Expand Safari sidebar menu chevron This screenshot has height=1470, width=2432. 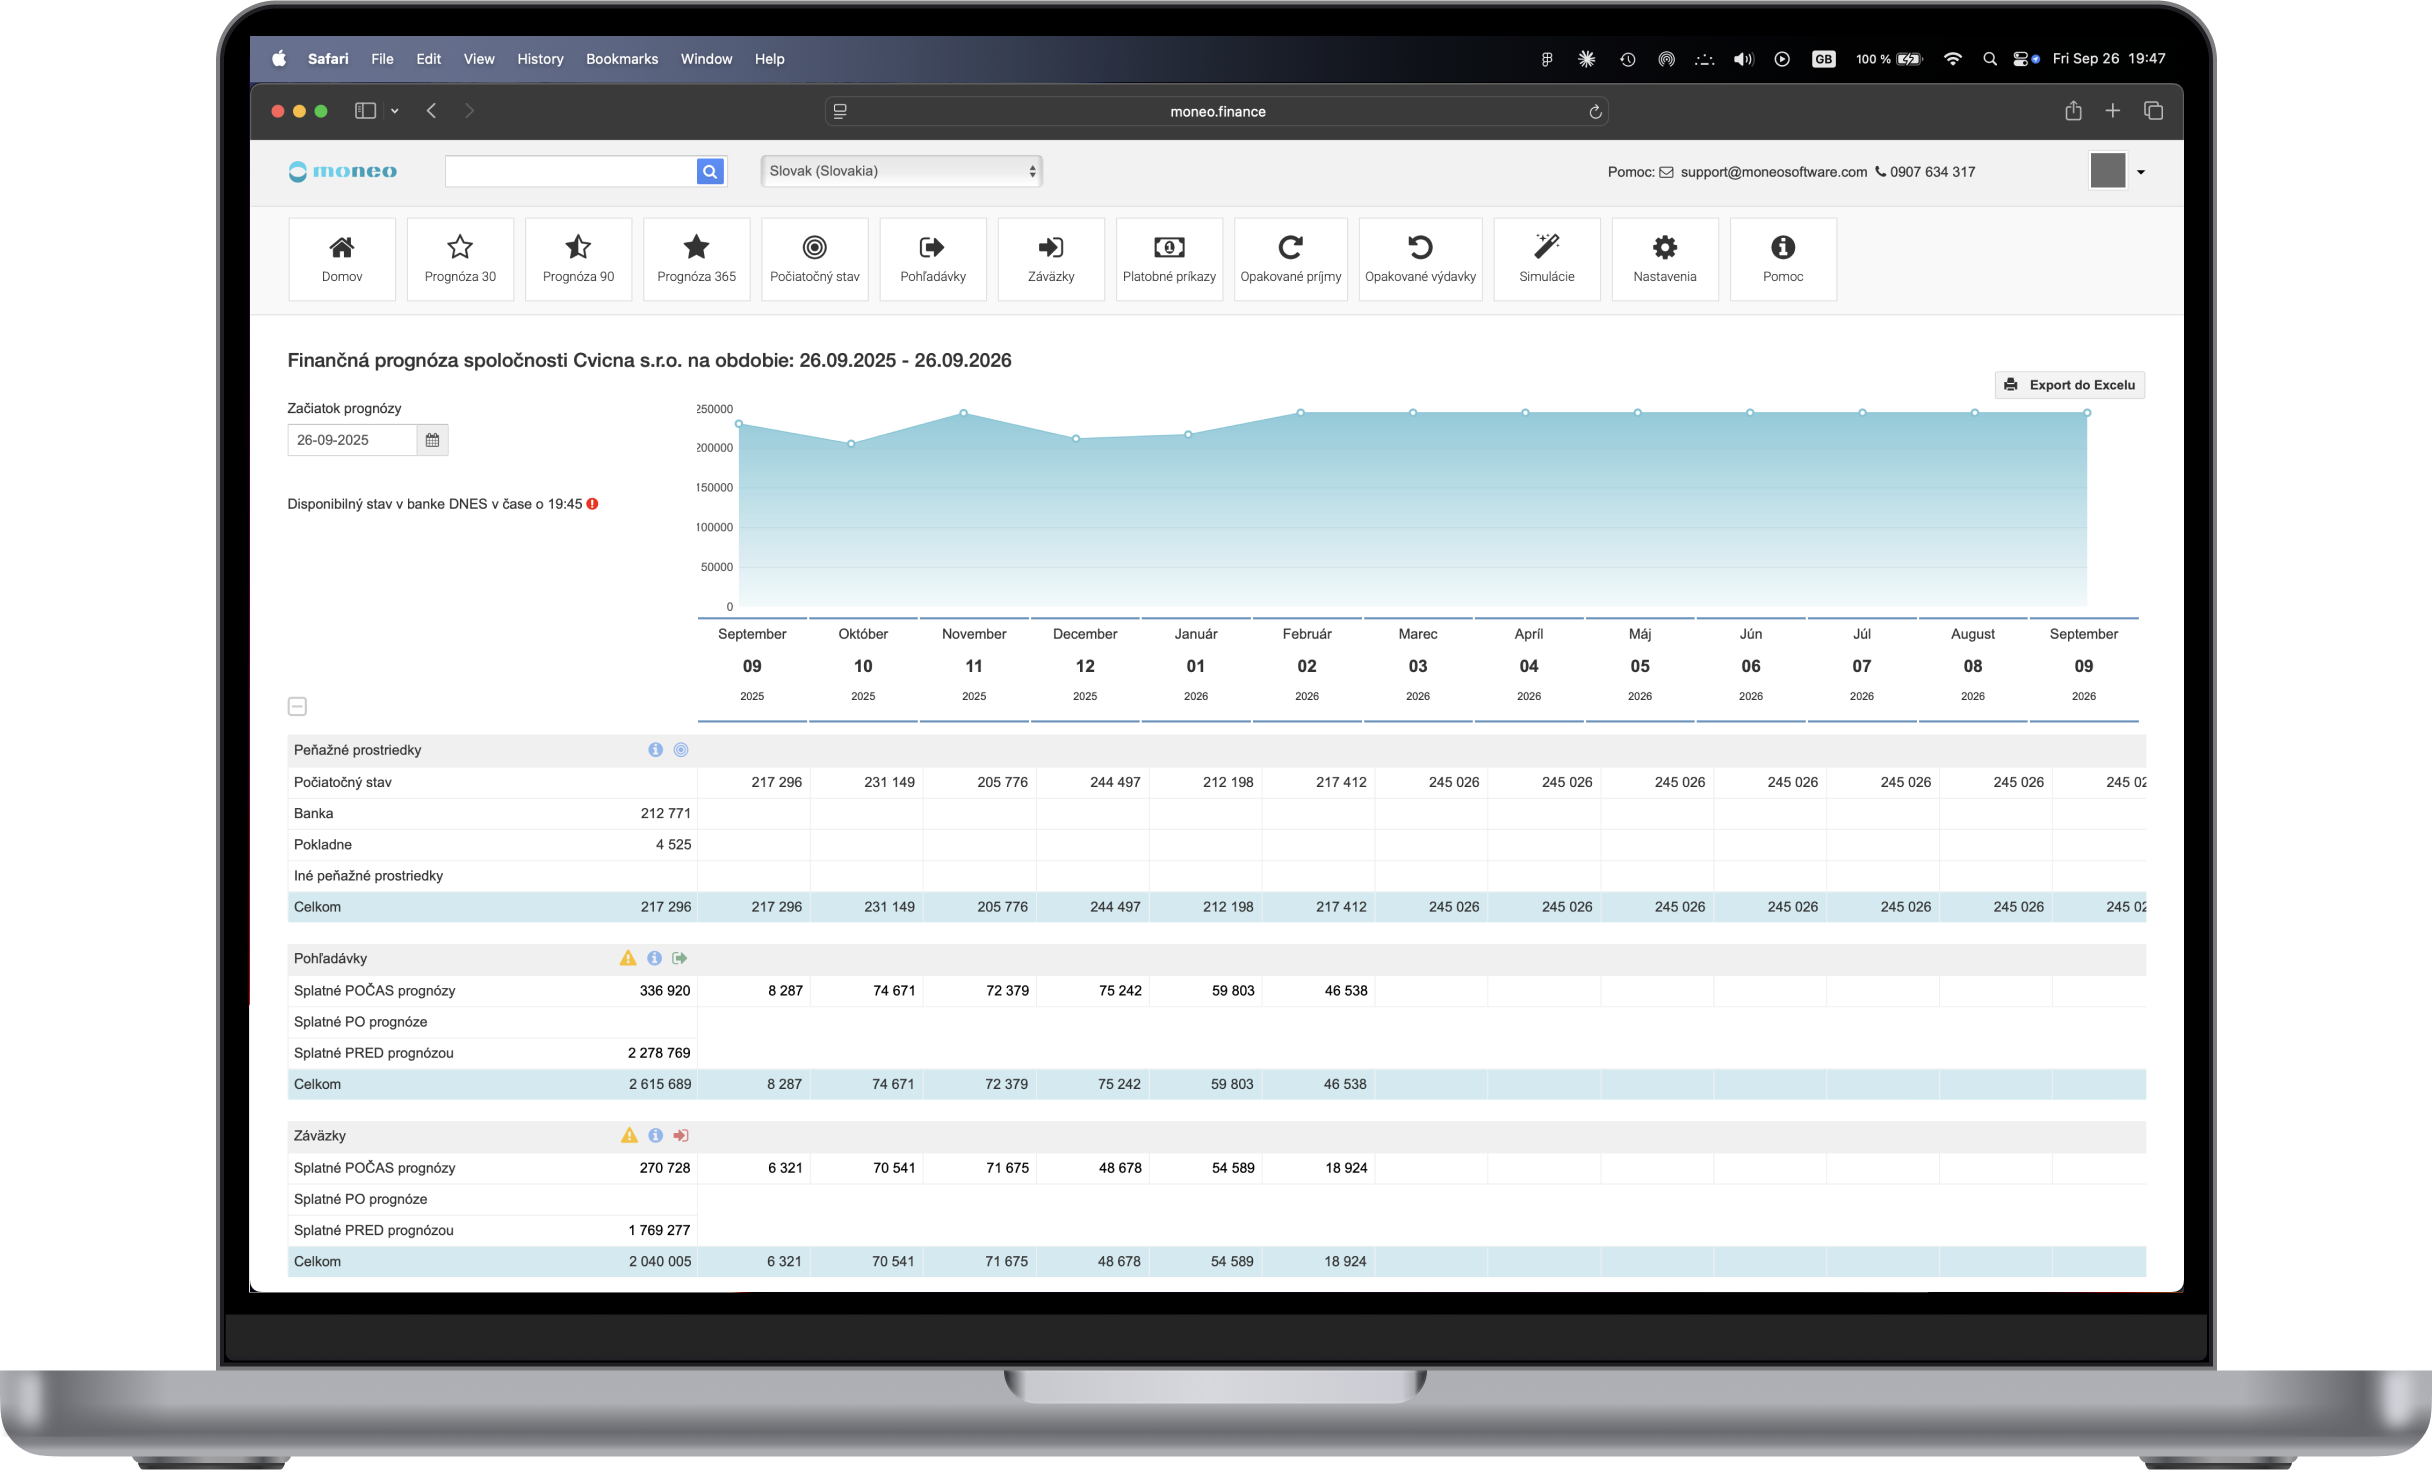395,111
